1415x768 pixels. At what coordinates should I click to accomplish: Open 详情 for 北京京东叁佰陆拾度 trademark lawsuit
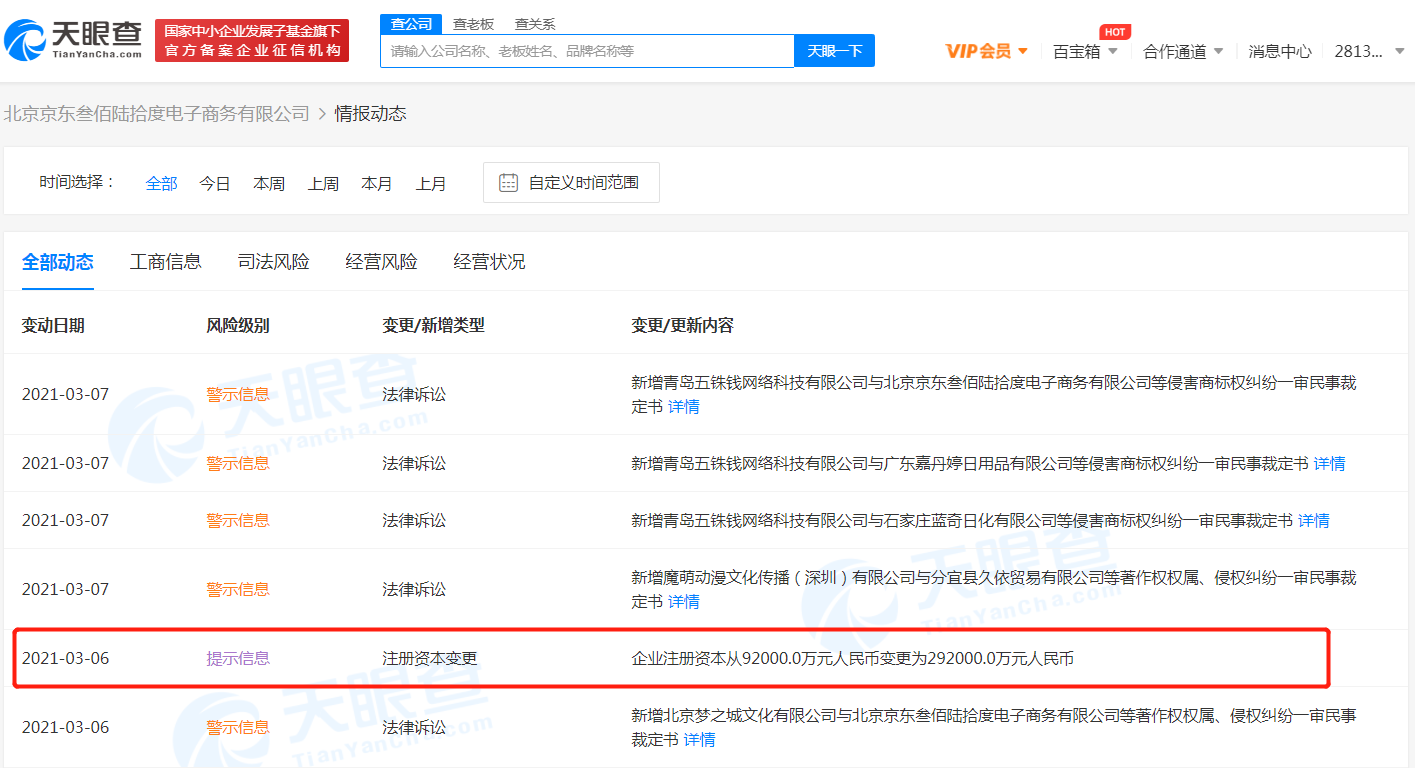[x=684, y=406]
